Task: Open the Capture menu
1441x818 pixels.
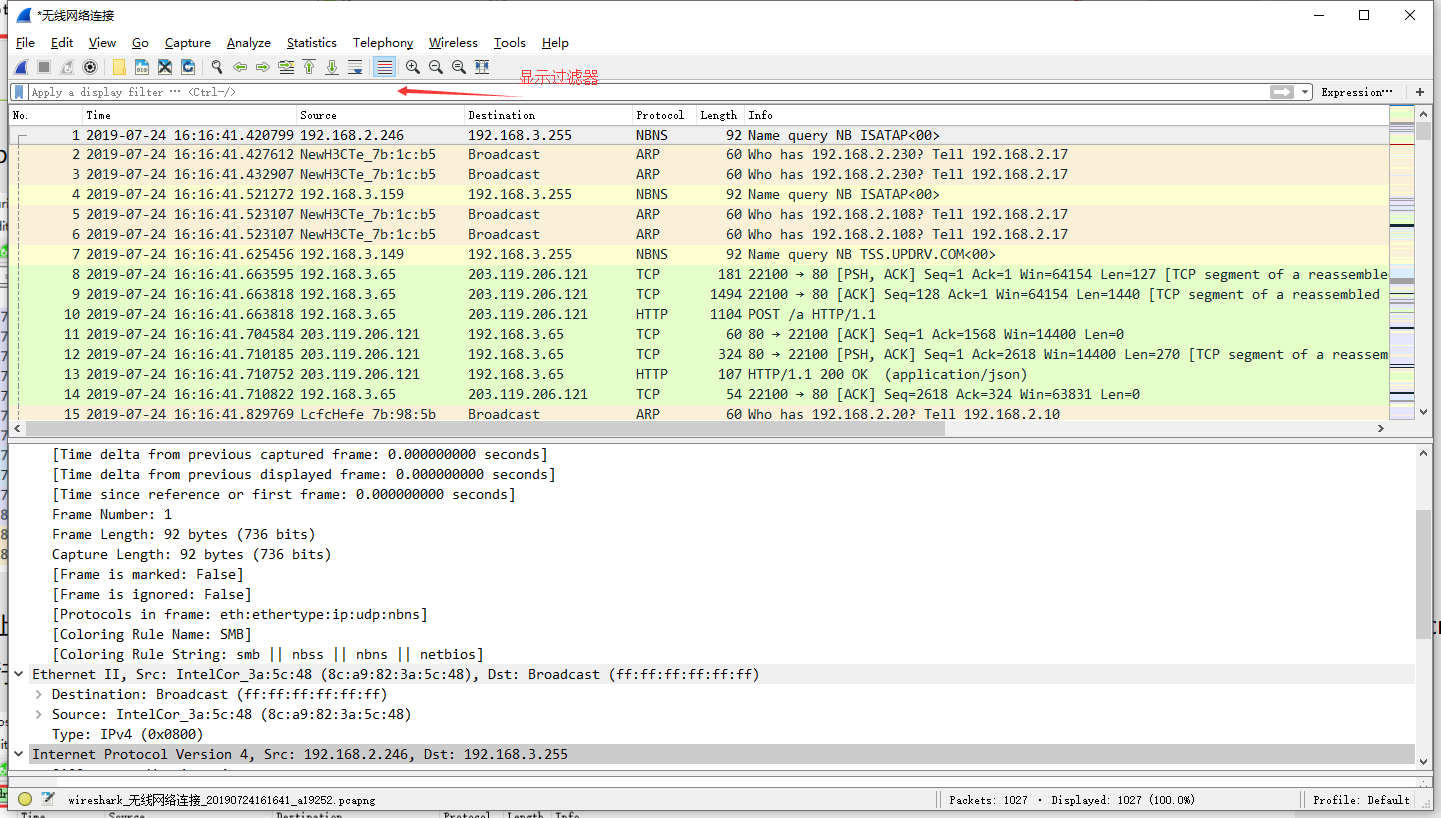Action: [x=188, y=43]
